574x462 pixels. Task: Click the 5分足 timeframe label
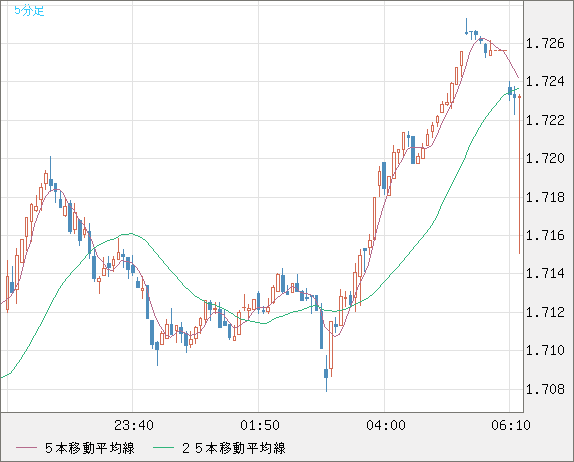click(29, 11)
